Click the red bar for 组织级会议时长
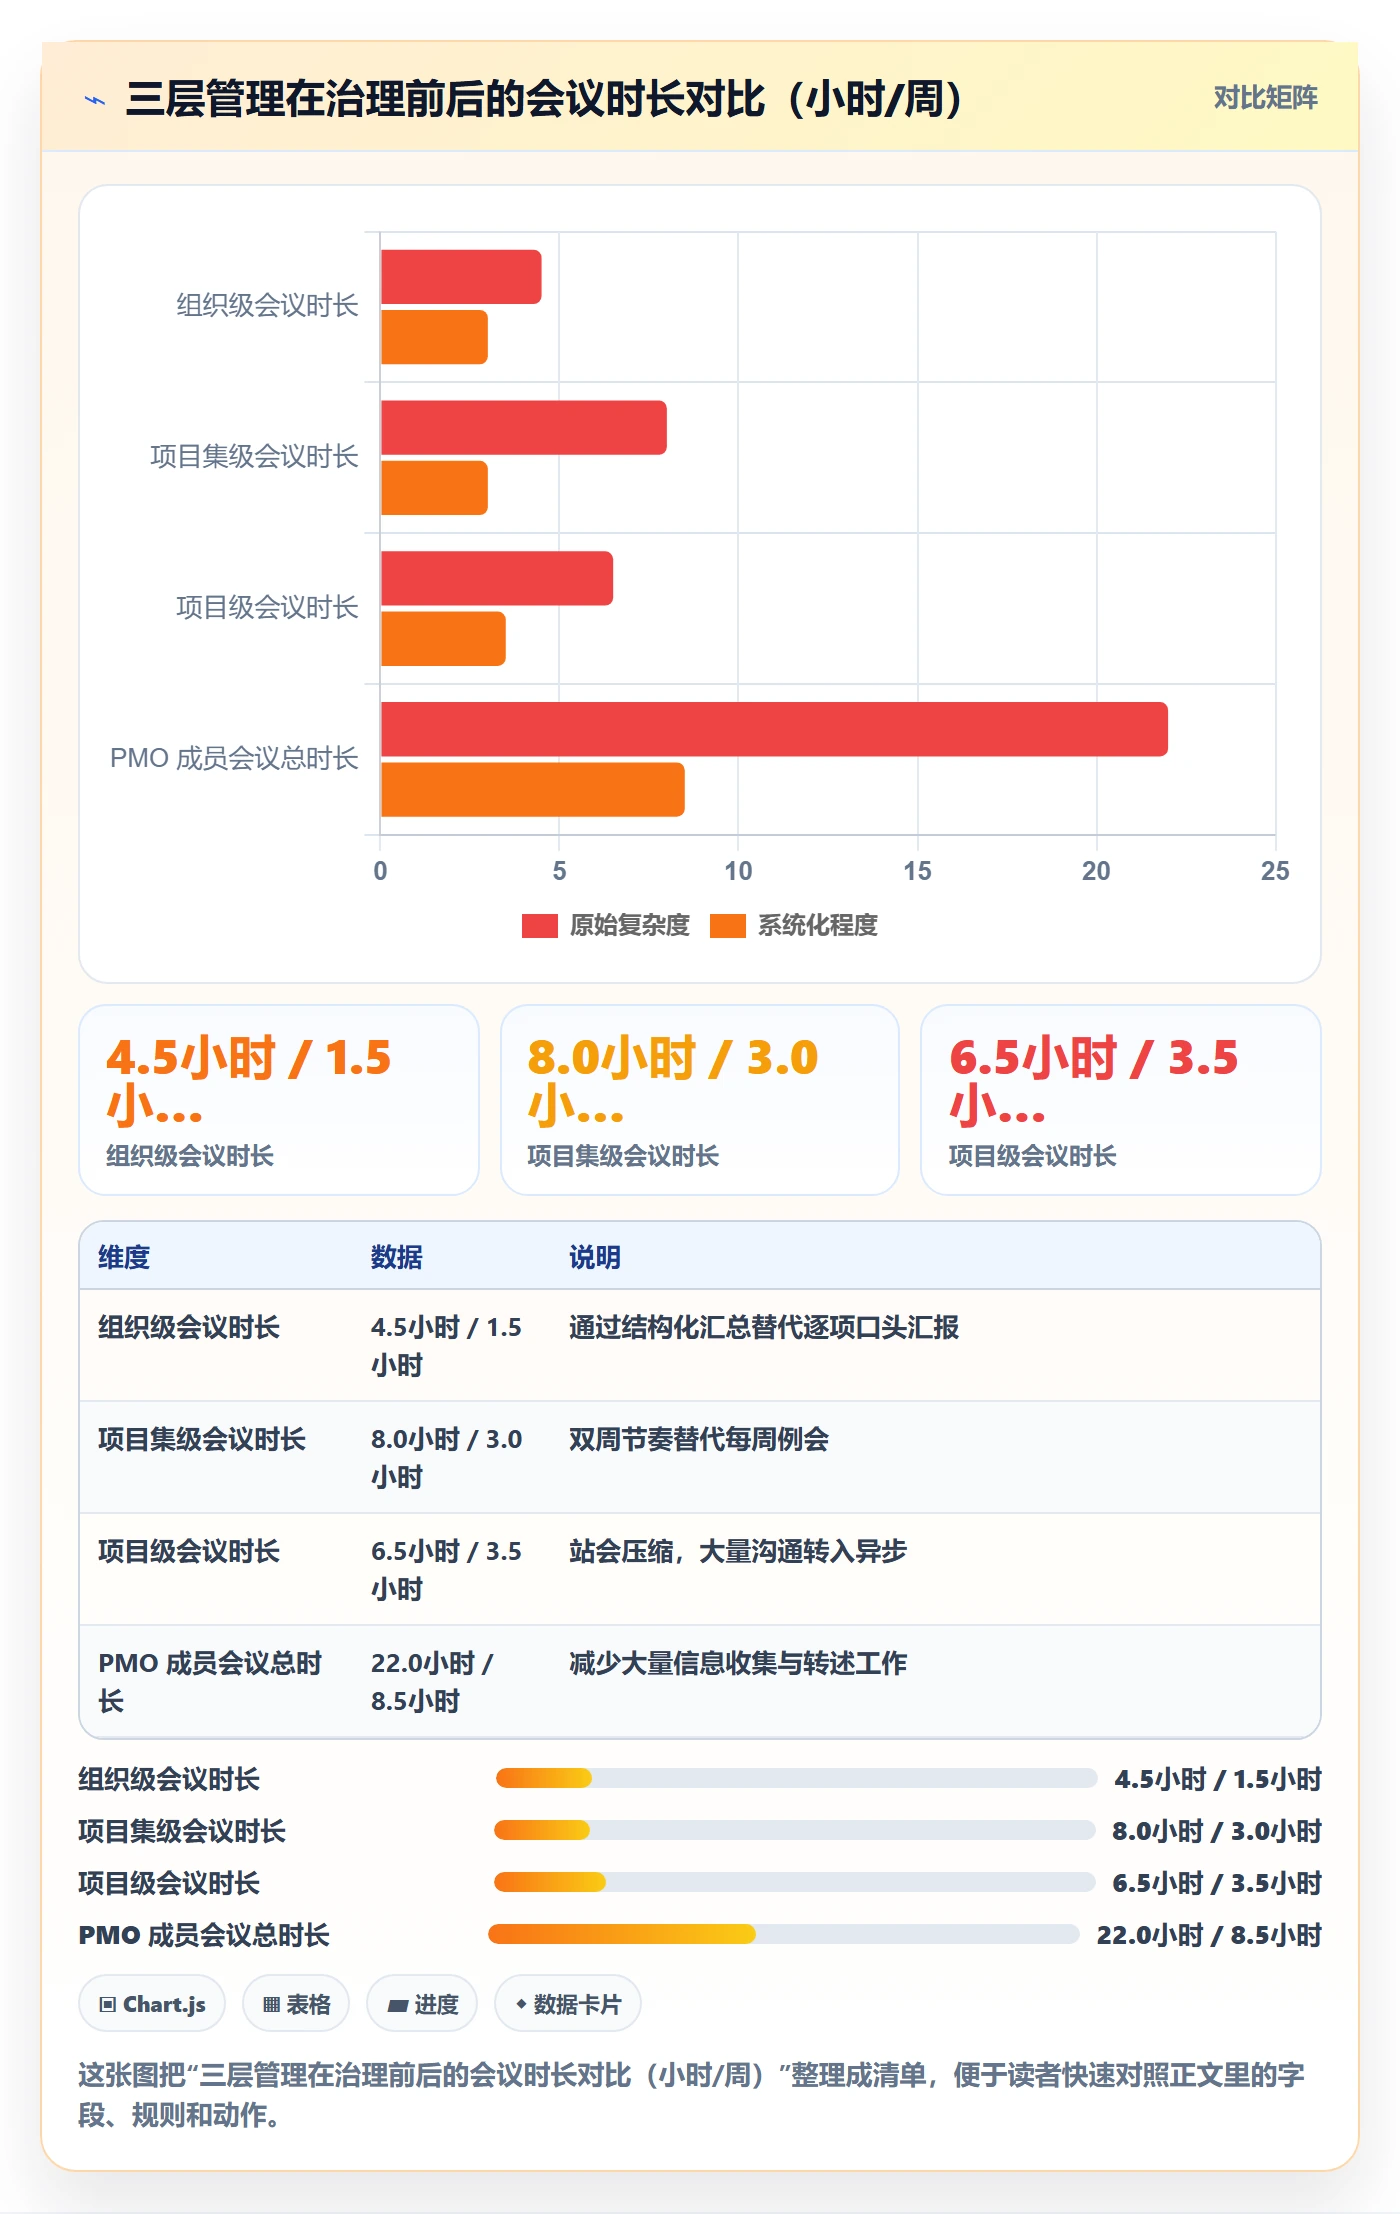 click(461, 277)
